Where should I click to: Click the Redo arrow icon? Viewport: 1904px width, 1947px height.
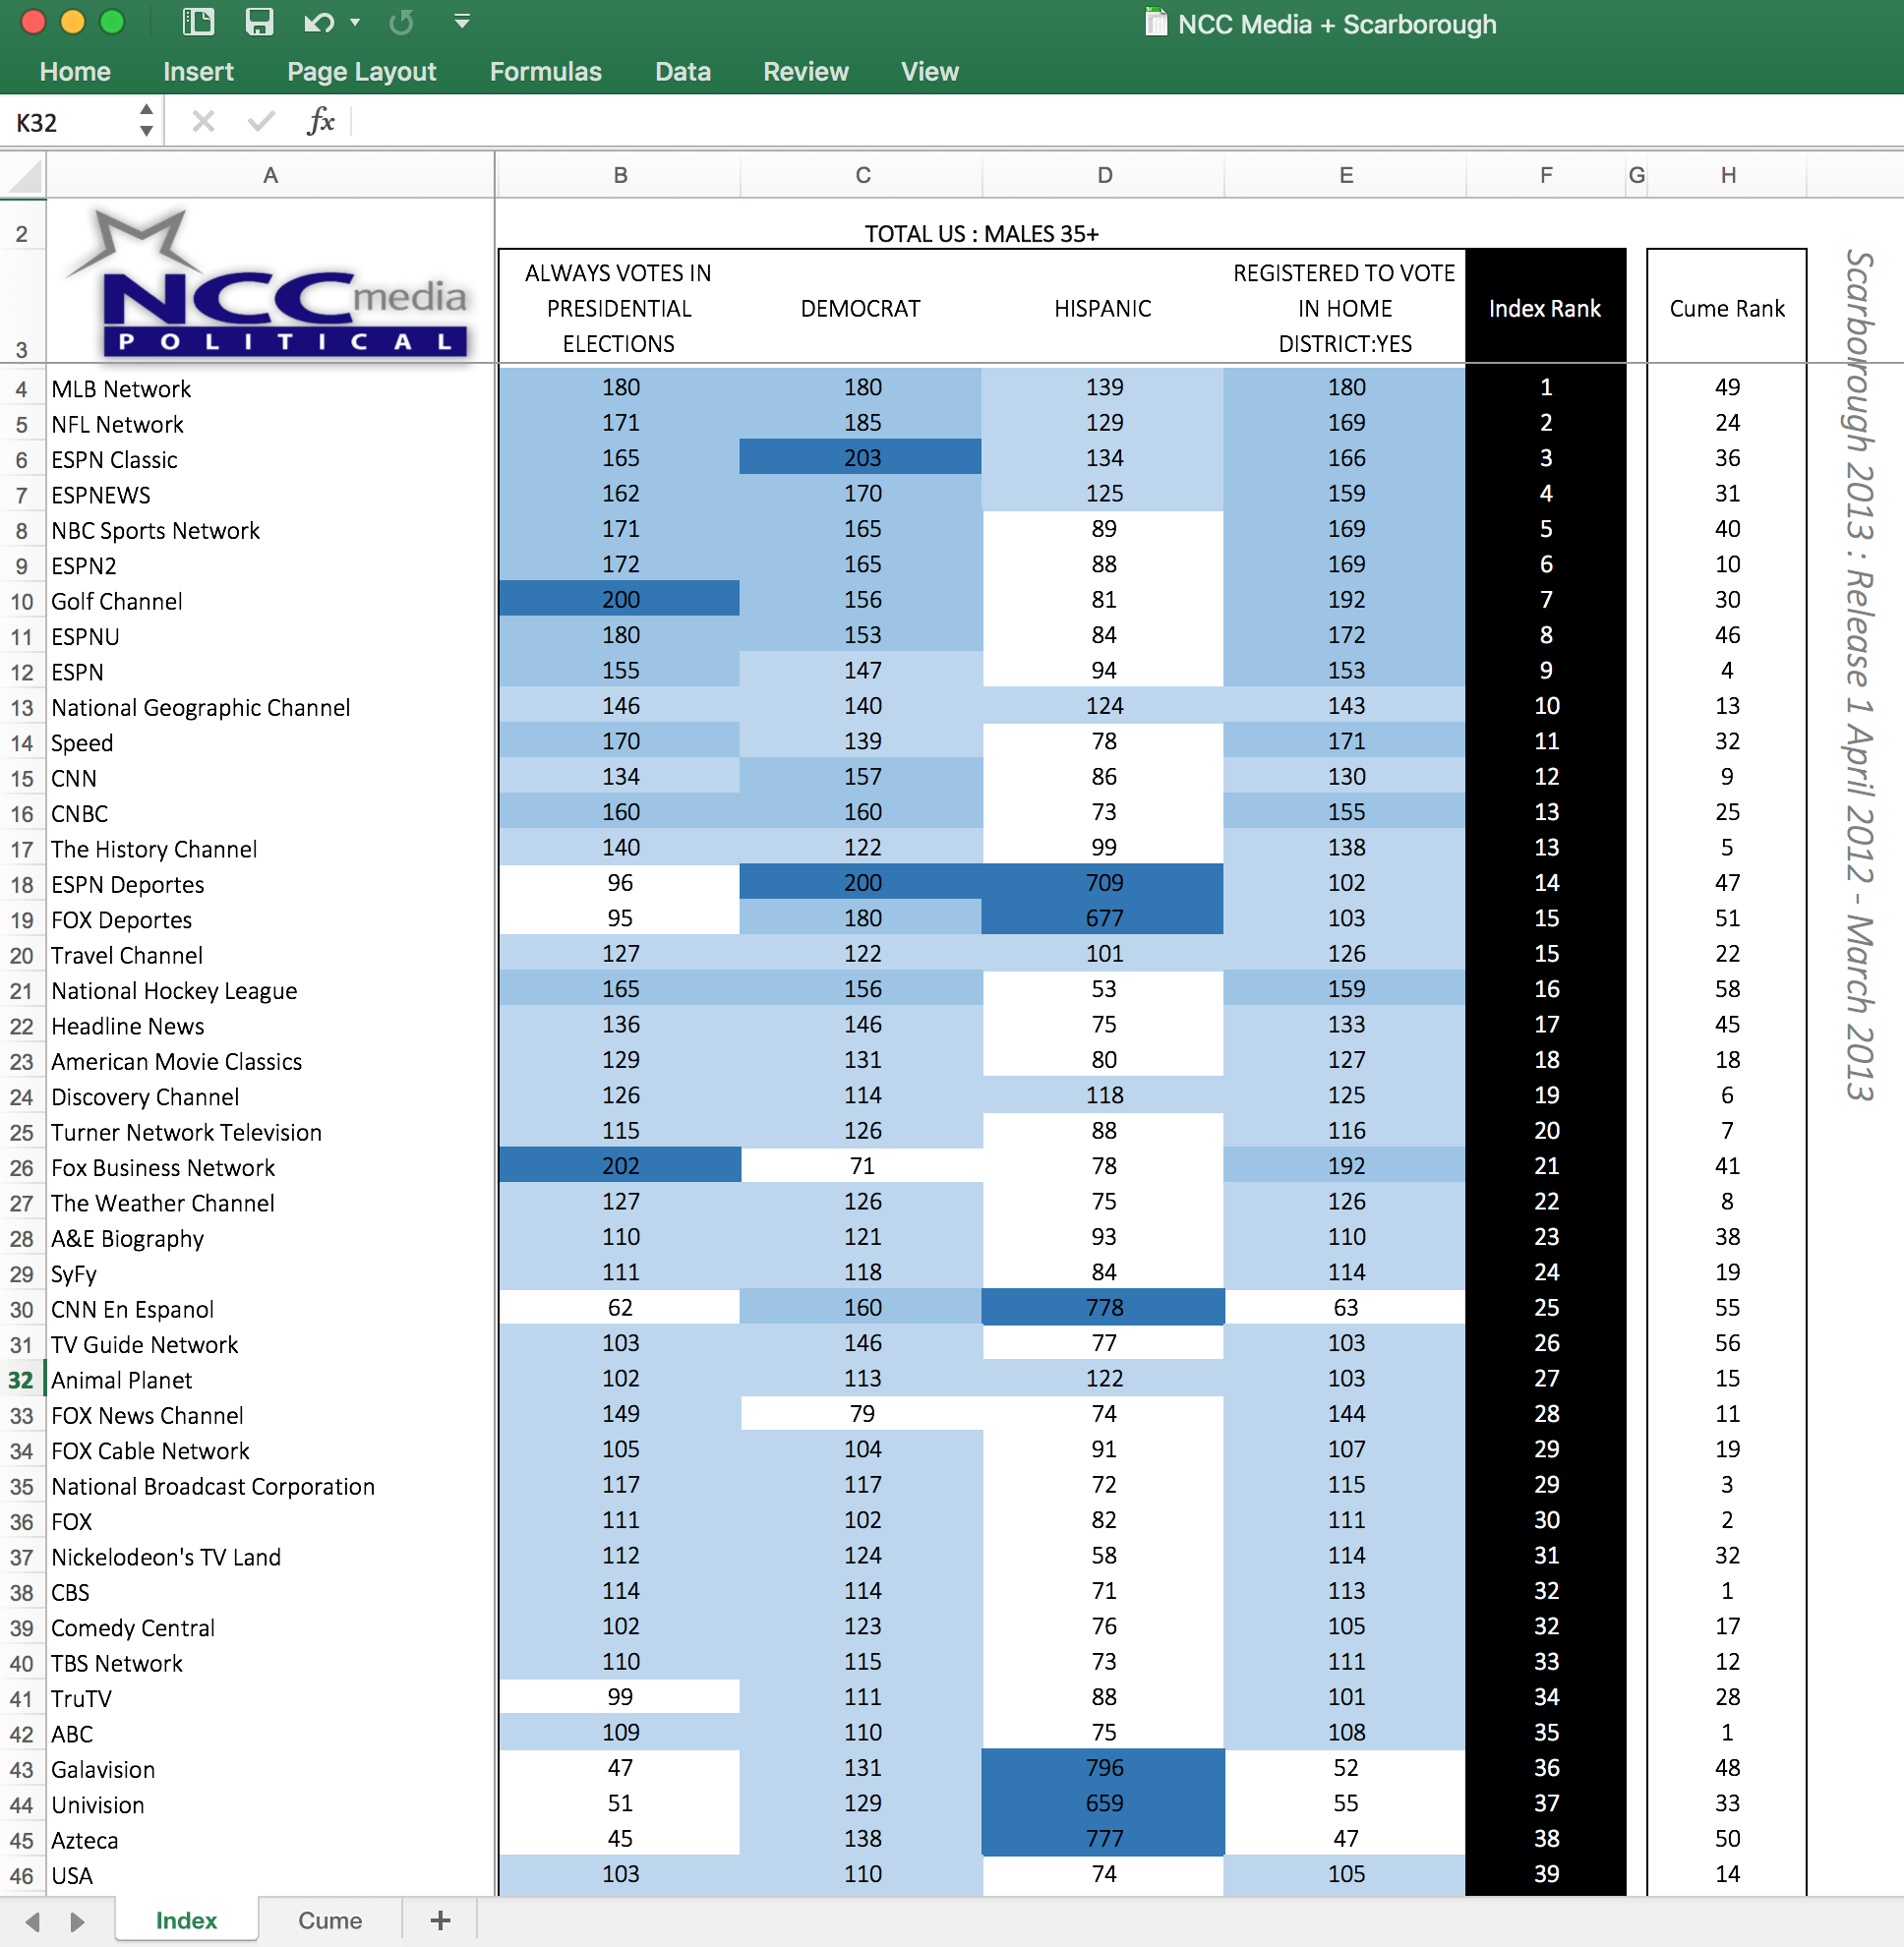pos(401,22)
